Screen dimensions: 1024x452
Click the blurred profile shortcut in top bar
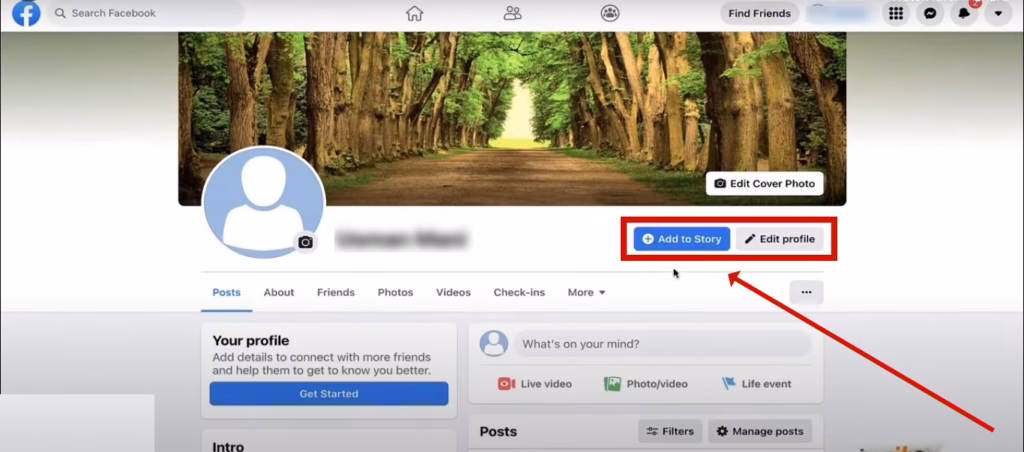click(x=840, y=14)
